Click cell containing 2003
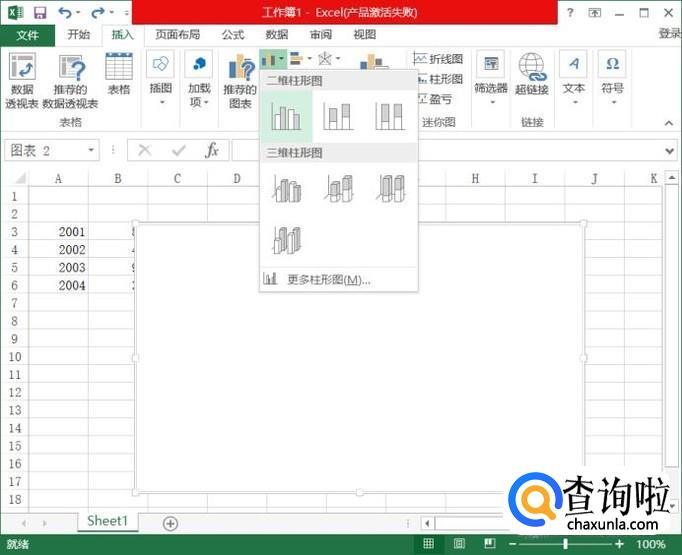The width and height of the screenshot is (682, 555). [x=59, y=267]
